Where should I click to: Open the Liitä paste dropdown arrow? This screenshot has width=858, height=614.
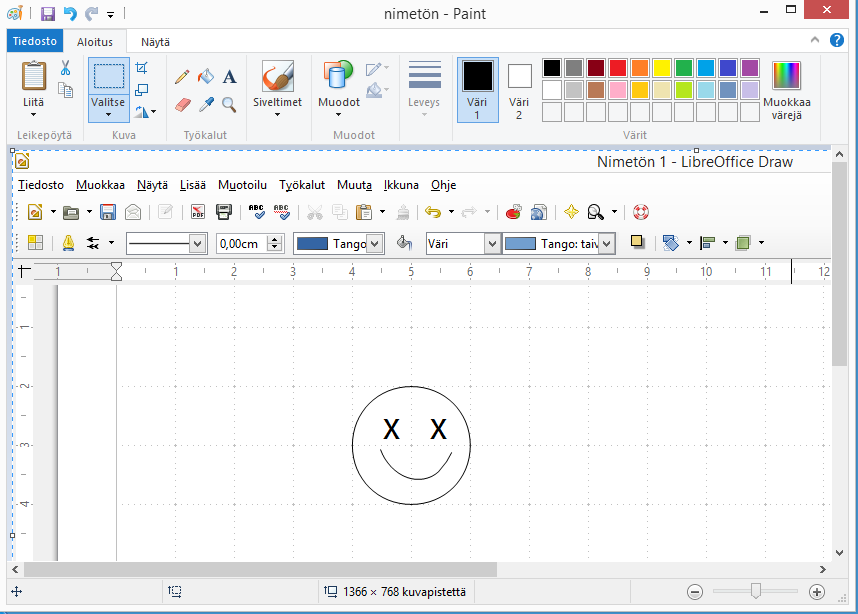(33, 114)
